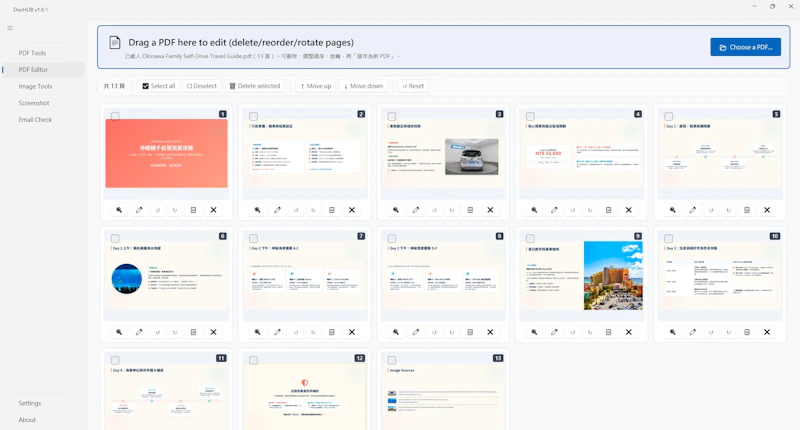The height and width of the screenshot is (430, 800).
Task: Mark page 5 checkbox
Action: click(668, 116)
